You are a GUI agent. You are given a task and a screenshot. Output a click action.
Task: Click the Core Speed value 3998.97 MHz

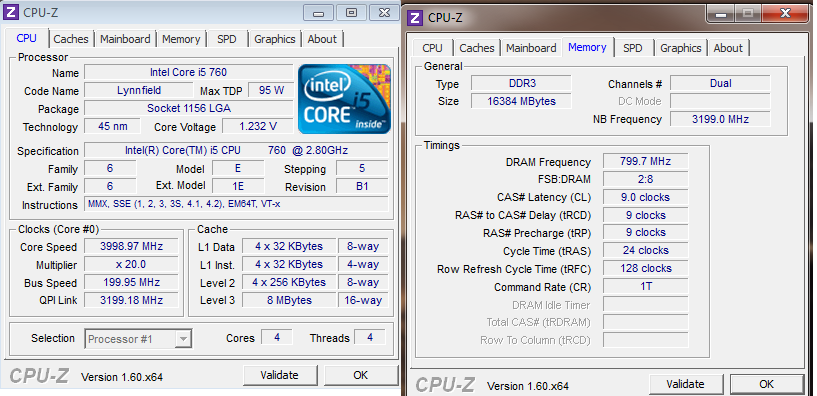(x=131, y=246)
